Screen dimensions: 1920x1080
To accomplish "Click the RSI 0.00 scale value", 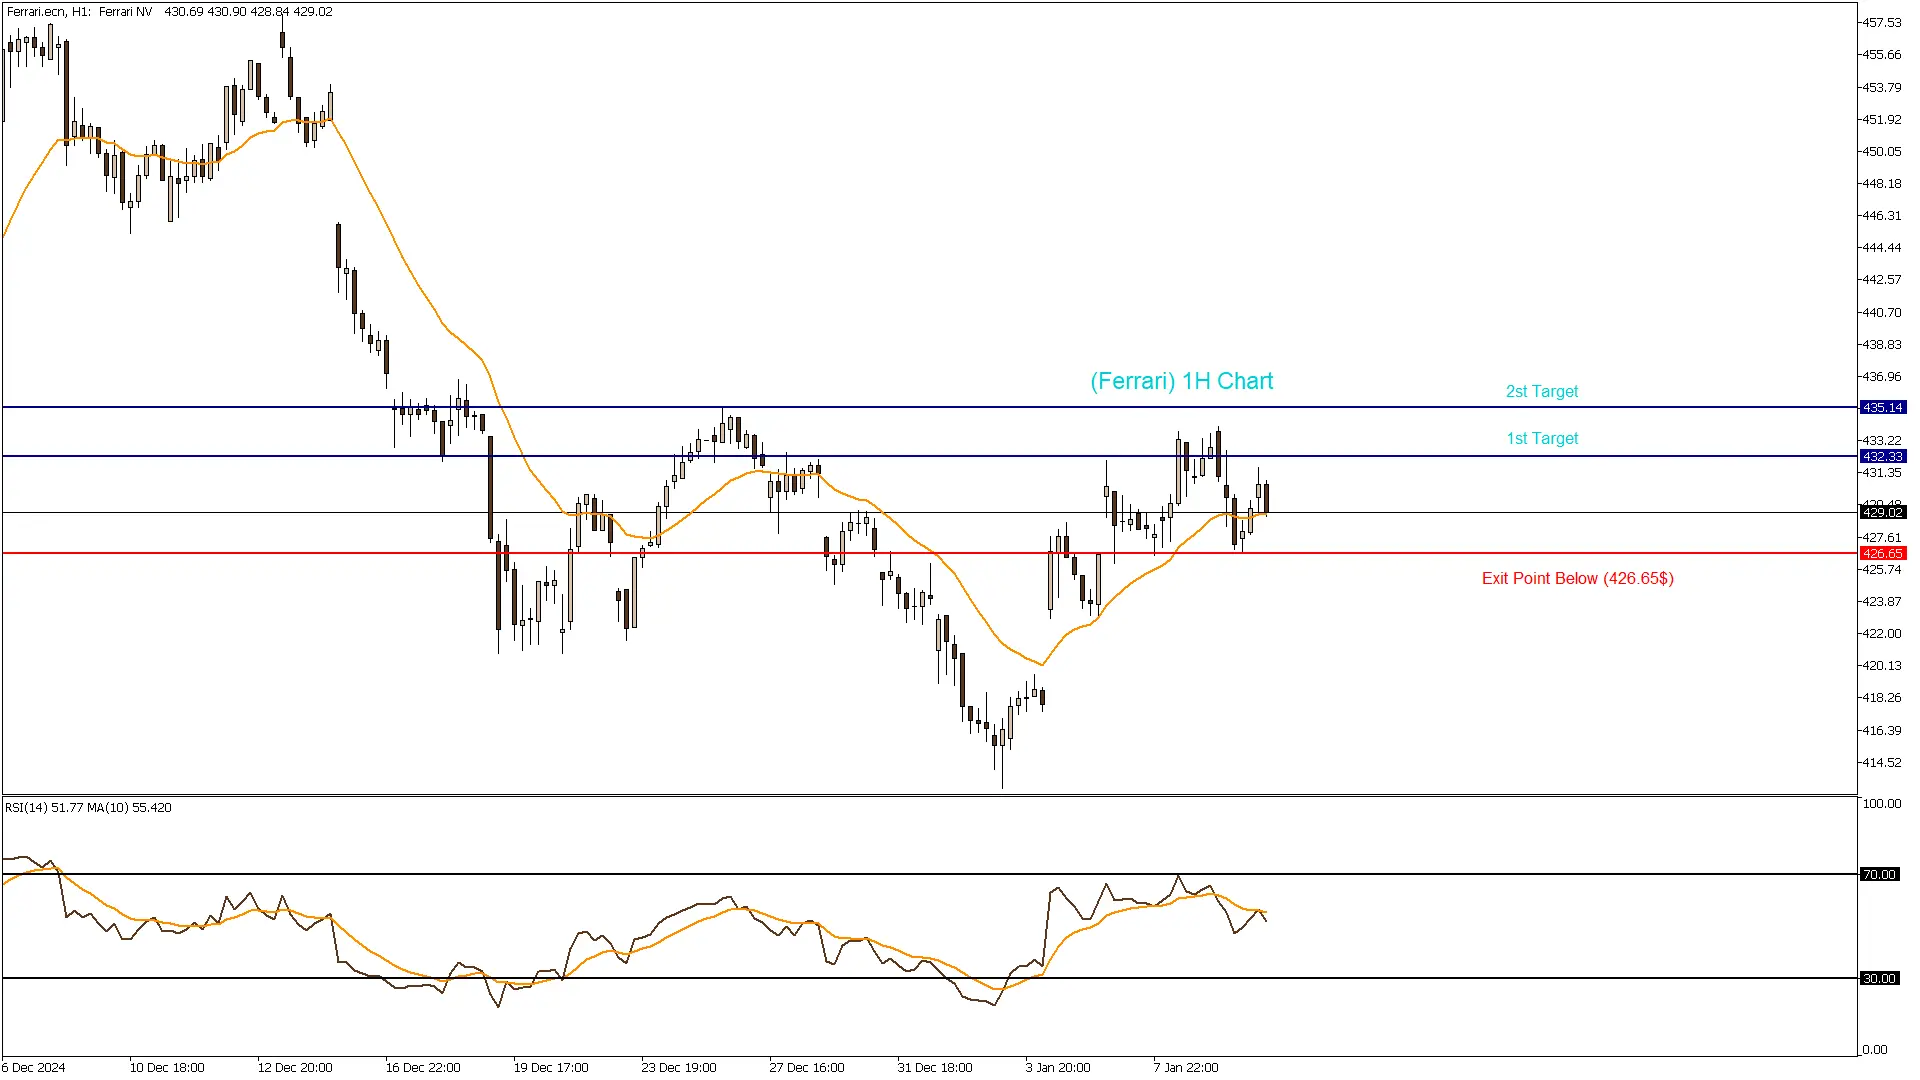I will [1874, 1050].
